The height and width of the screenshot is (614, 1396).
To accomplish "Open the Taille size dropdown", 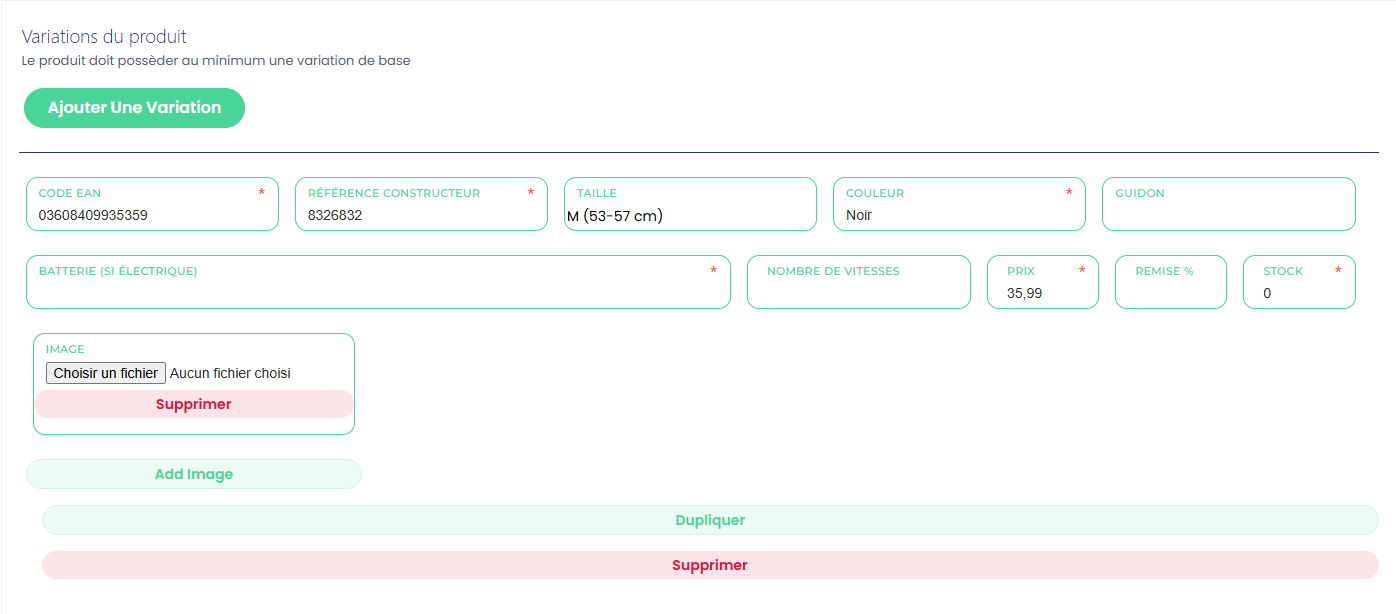I will click(689, 215).
